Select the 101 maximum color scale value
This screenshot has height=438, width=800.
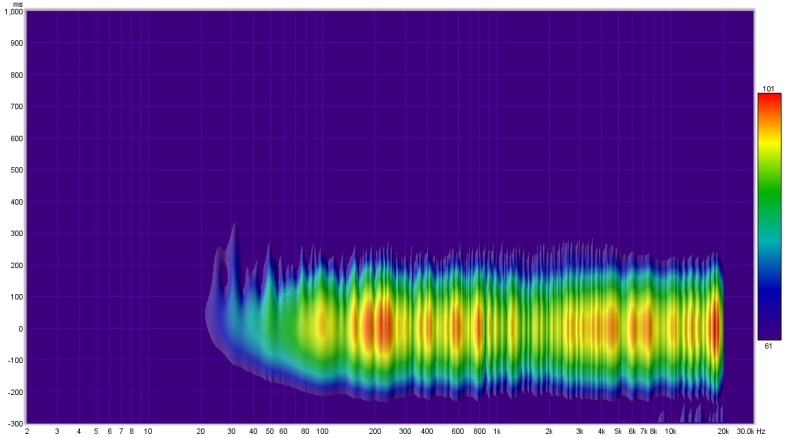[768, 89]
